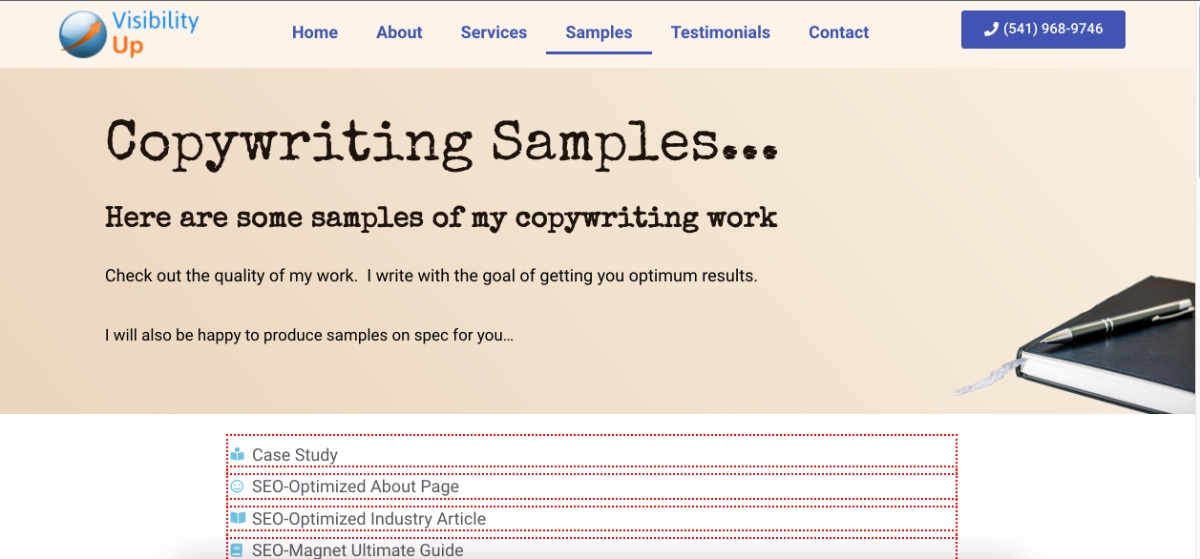Image resolution: width=1200 pixels, height=559 pixels.
Task: Open the About menu item
Action: coord(399,32)
